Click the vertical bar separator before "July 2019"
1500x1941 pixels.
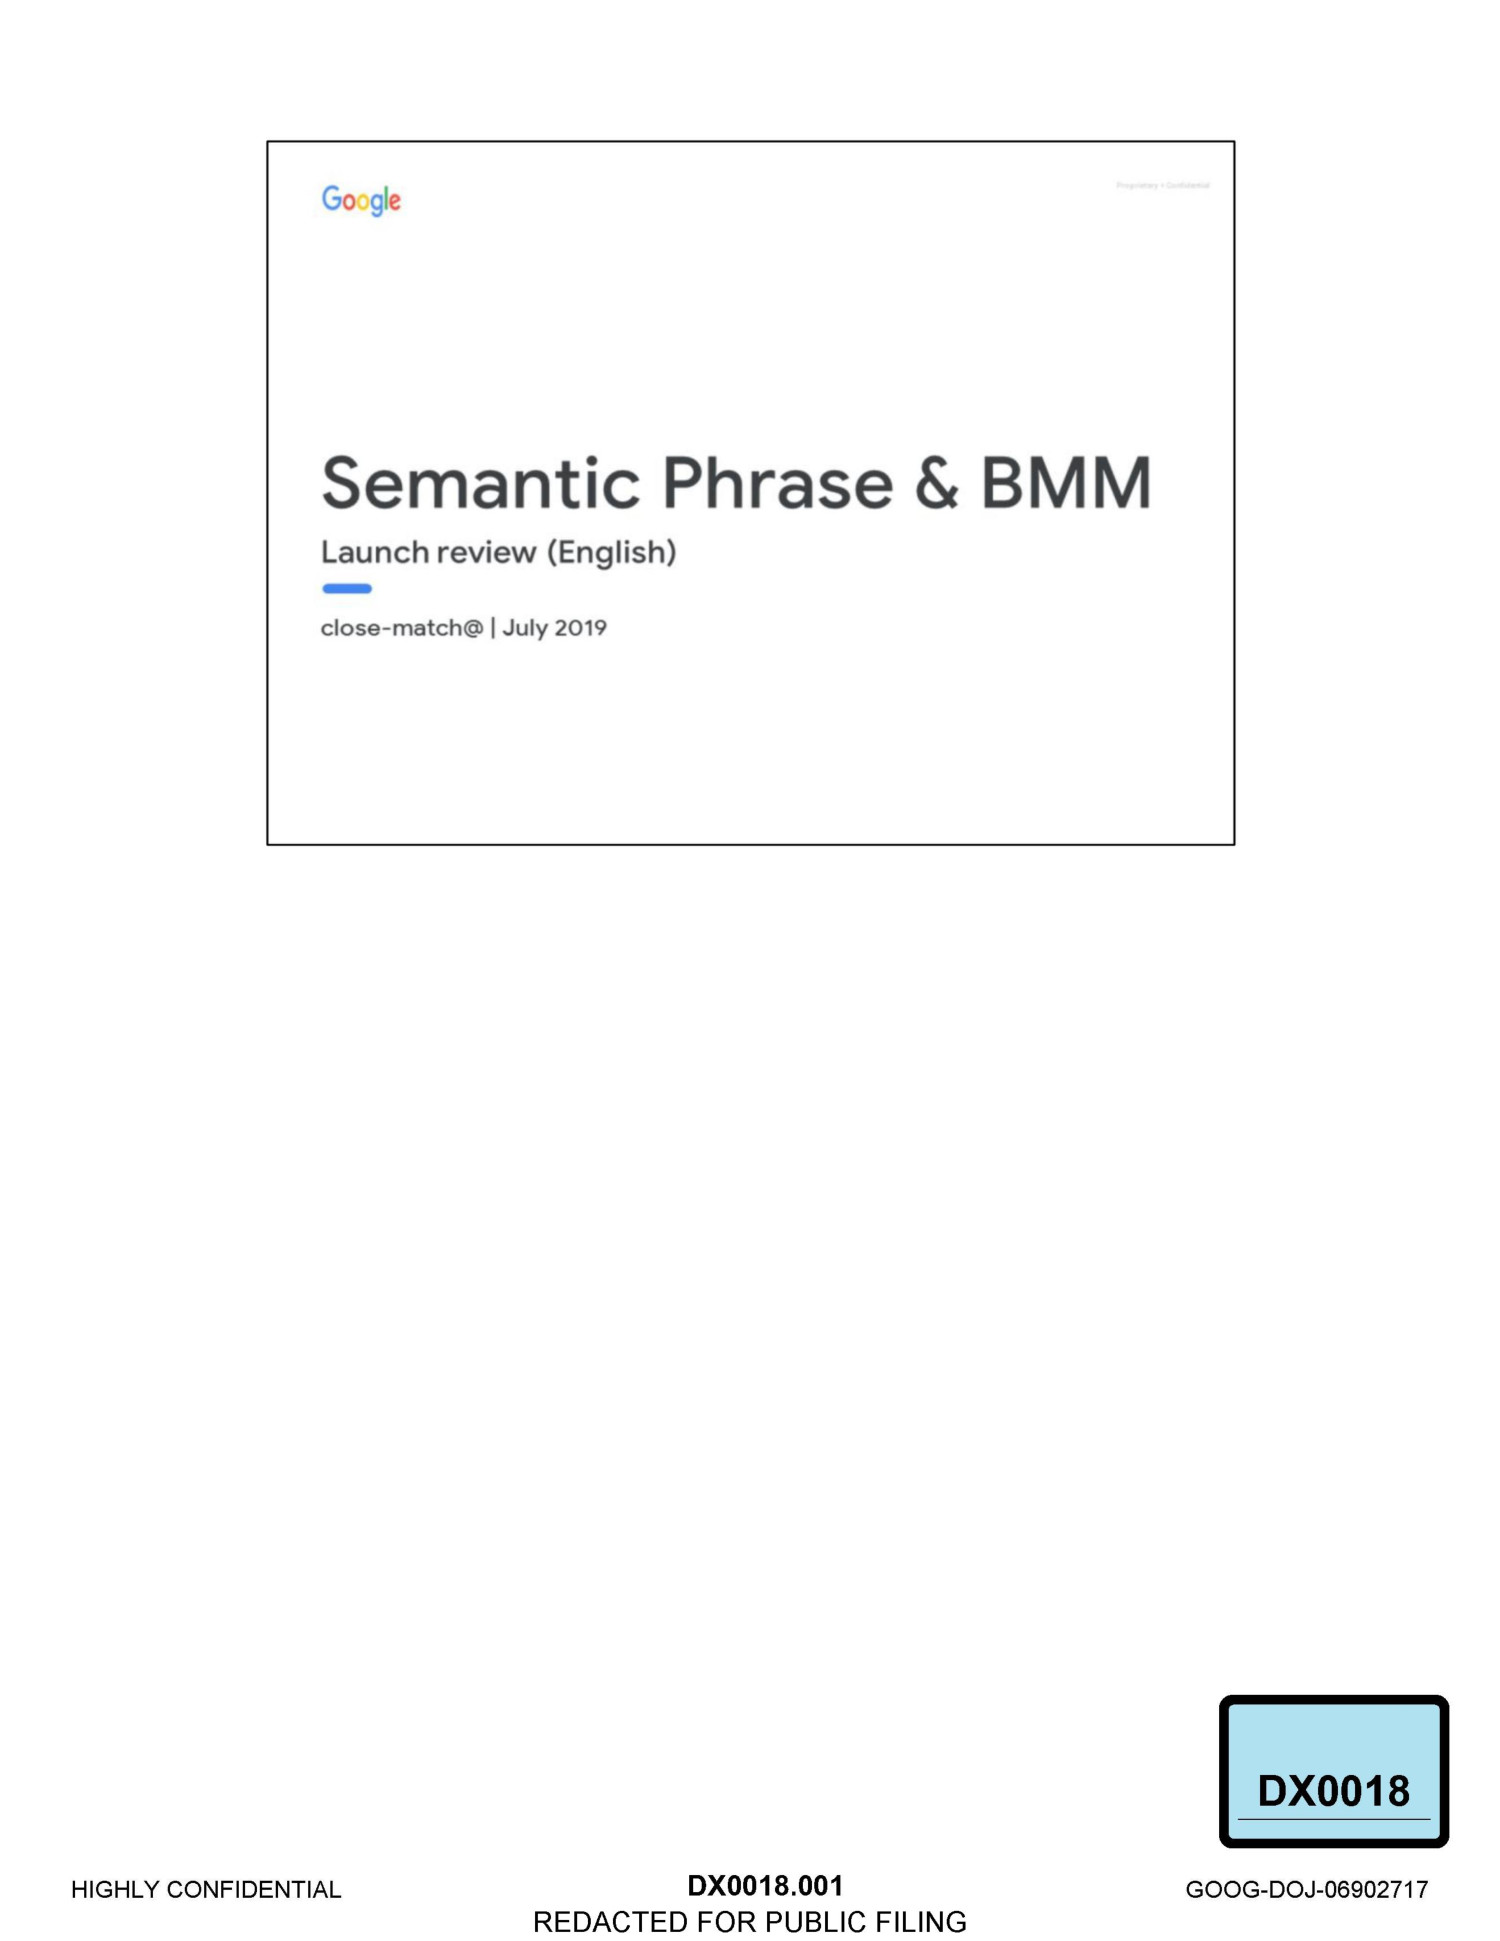(x=493, y=628)
